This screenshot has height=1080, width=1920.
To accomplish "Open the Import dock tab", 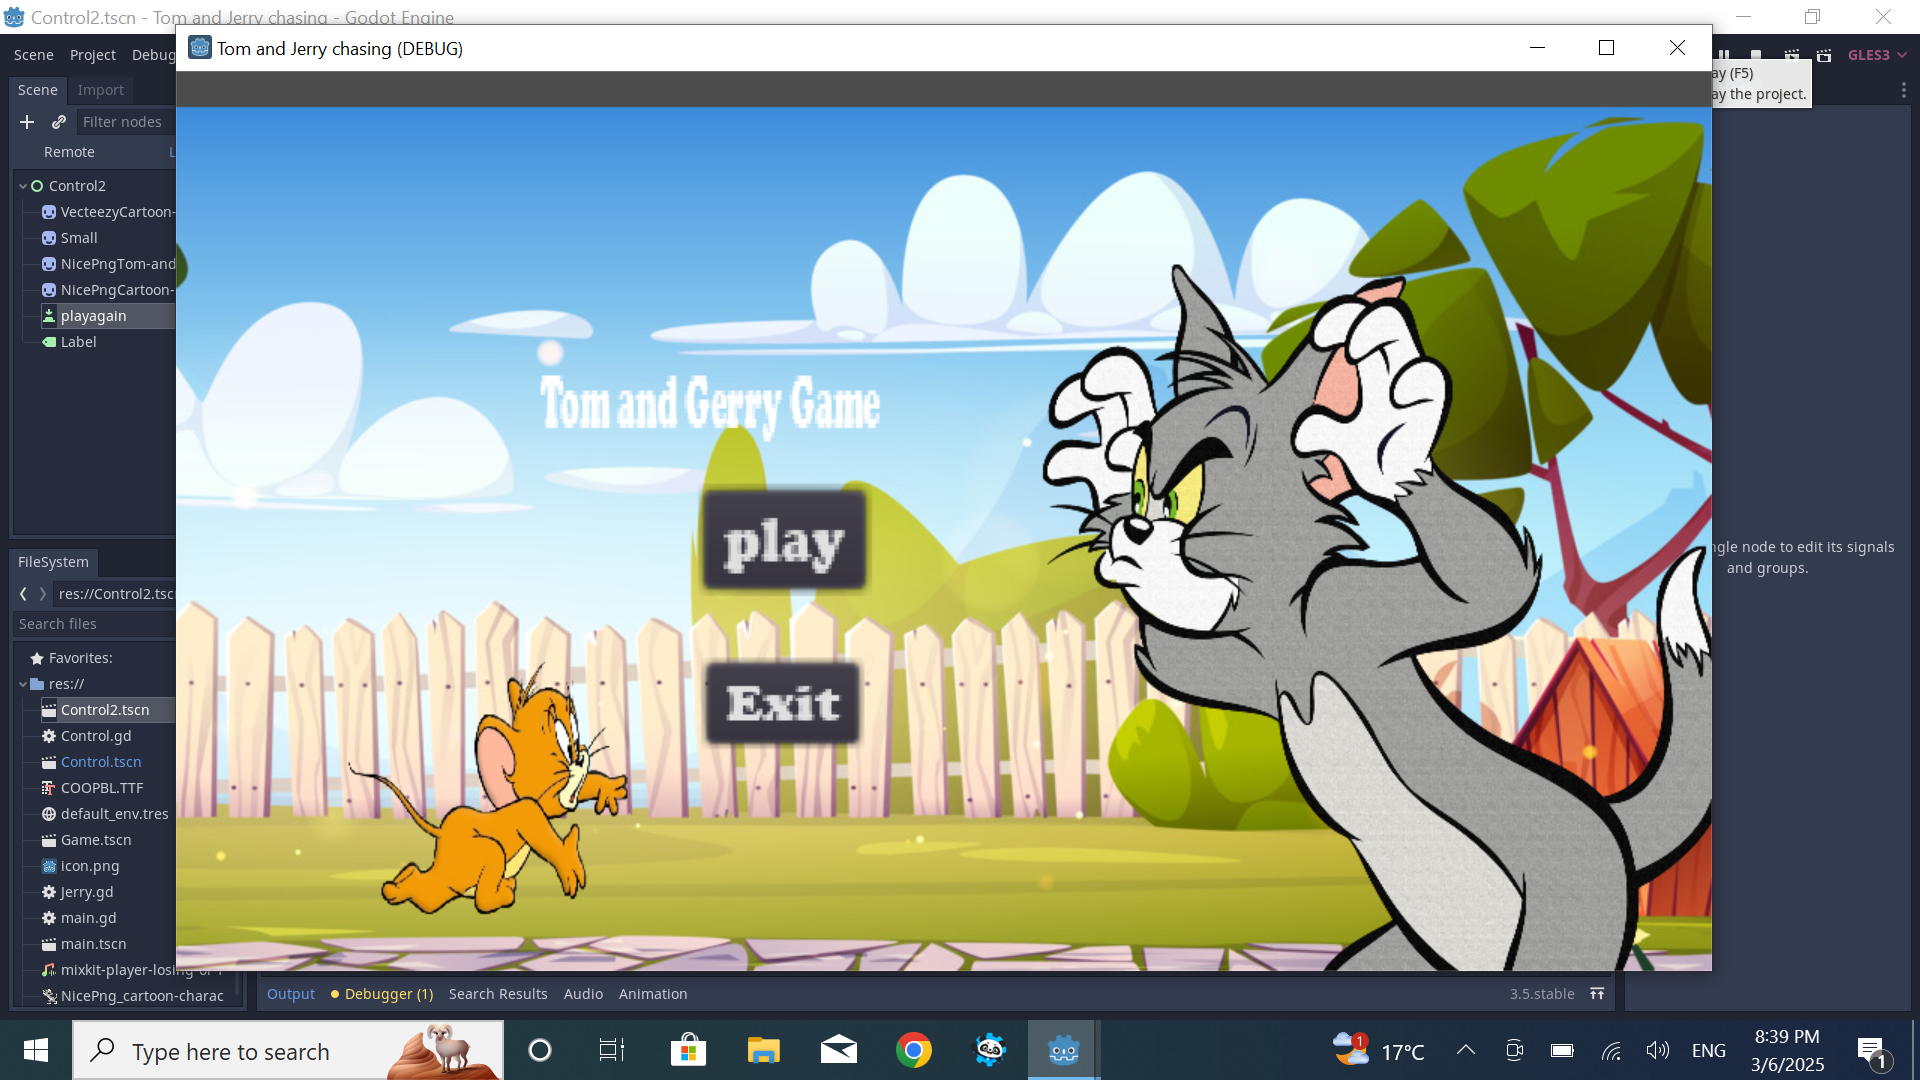I will 101,90.
